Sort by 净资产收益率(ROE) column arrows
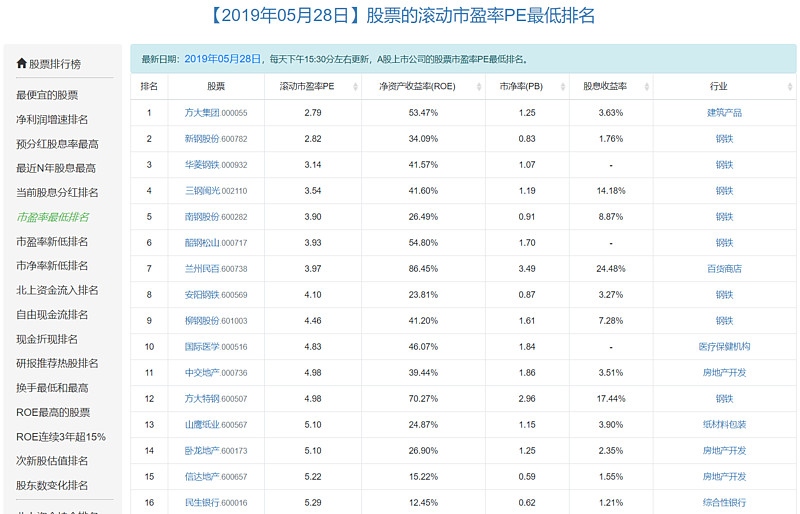 click(x=479, y=87)
